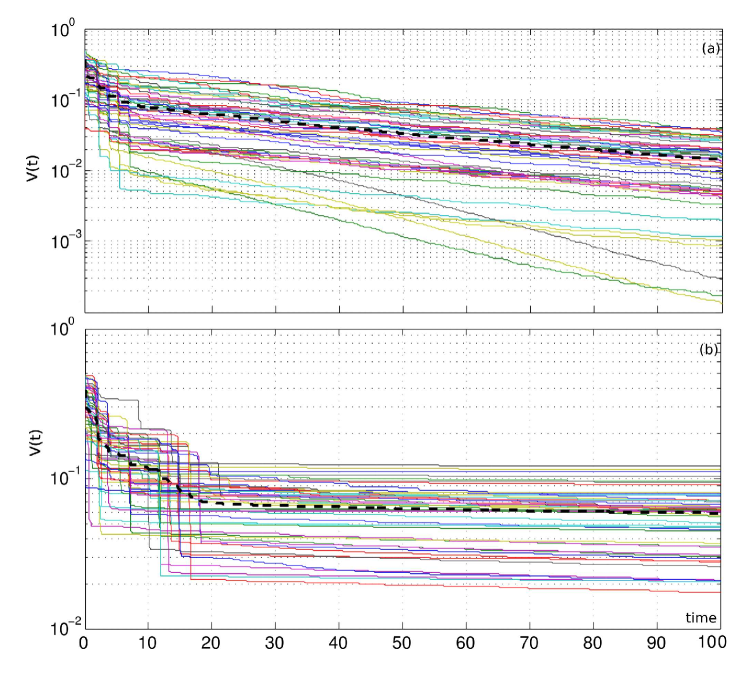Click the V(t) label of the upper plot
This screenshot has width=747, height=676.
click(x=33, y=167)
